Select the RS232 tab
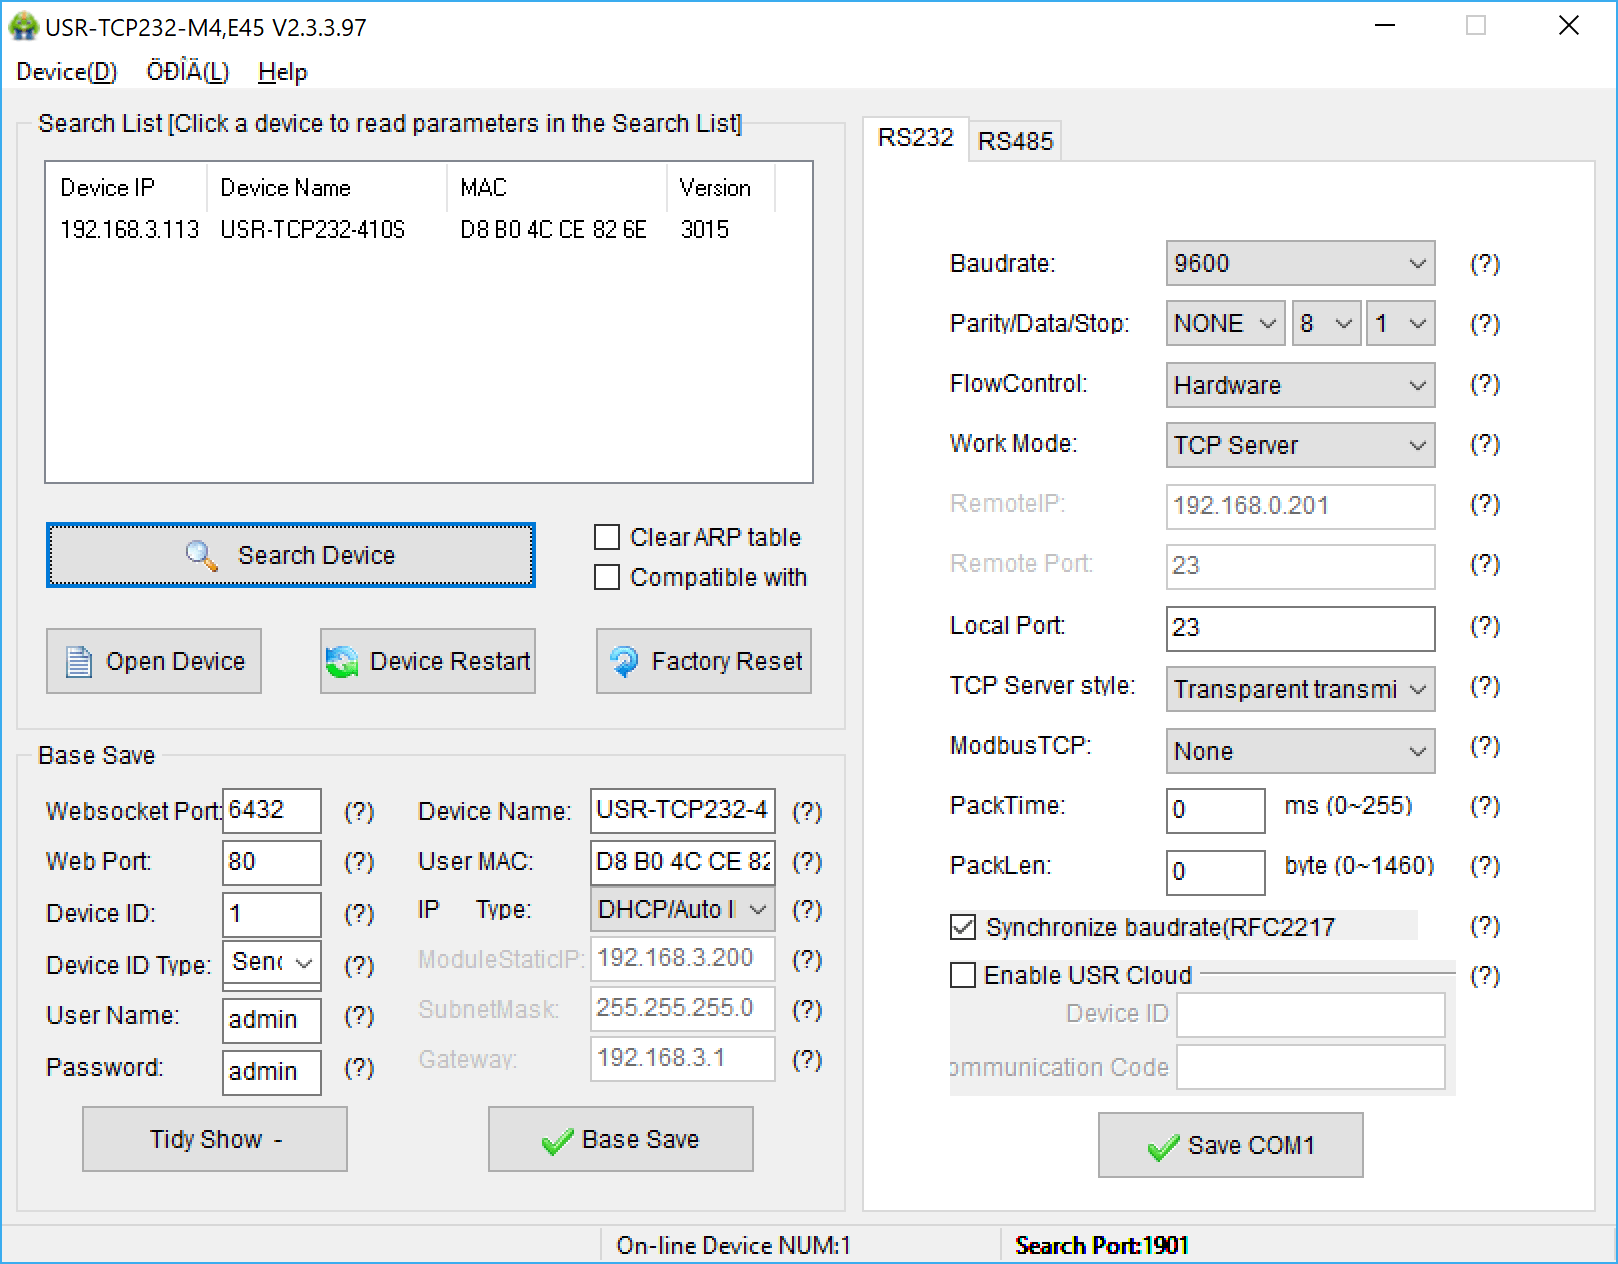The image size is (1618, 1264). (x=915, y=137)
